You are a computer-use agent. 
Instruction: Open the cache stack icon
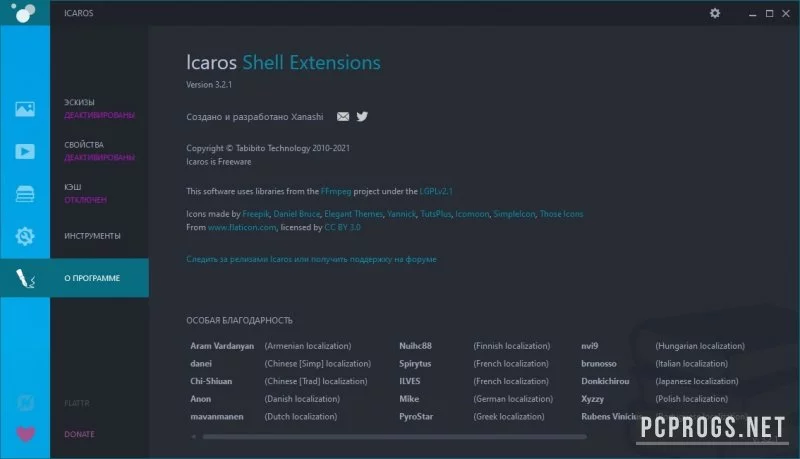pos(25,194)
